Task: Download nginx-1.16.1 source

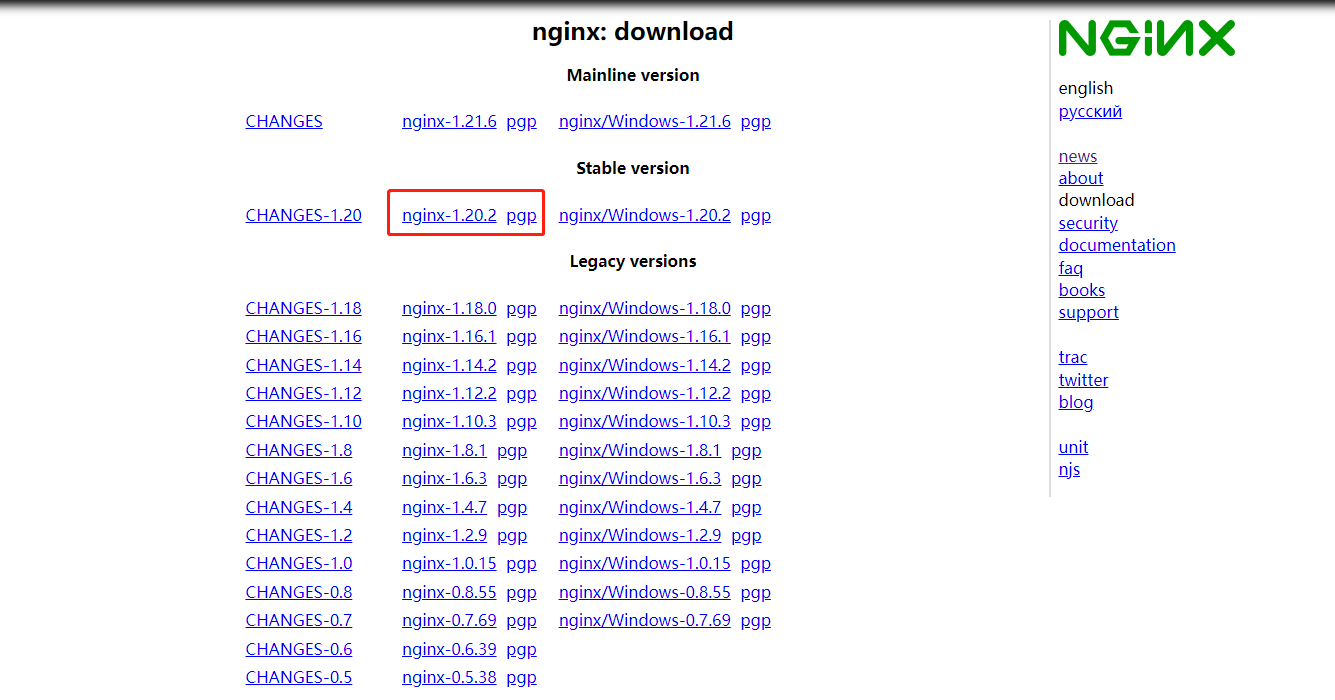Action: click(x=449, y=336)
